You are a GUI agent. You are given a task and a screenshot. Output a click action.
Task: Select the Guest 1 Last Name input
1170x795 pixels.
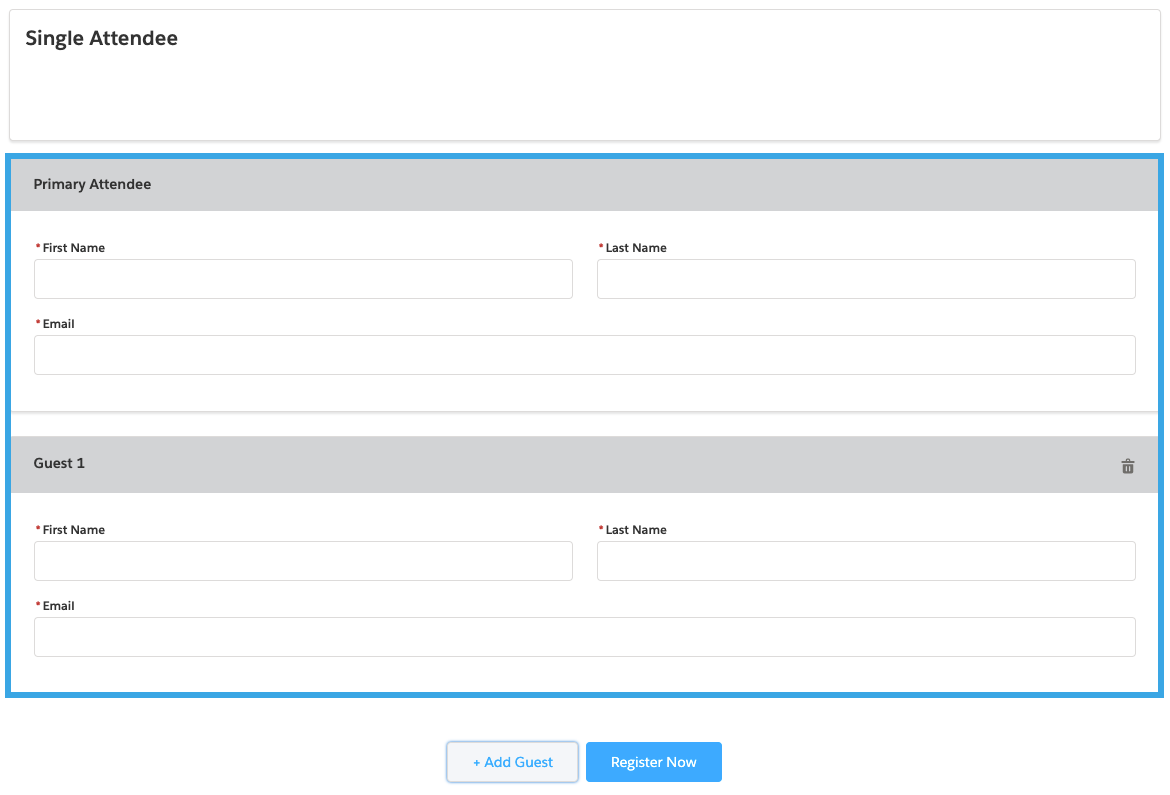coord(866,561)
